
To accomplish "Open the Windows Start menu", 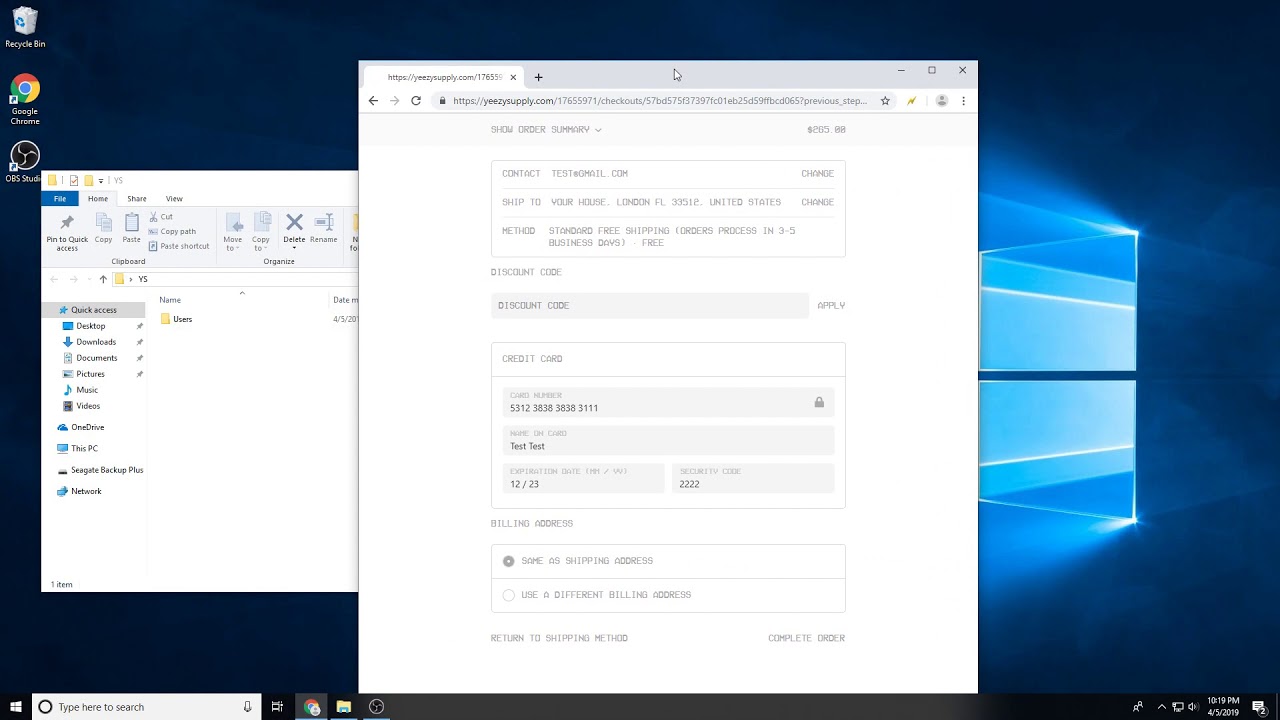I will (16, 707).
